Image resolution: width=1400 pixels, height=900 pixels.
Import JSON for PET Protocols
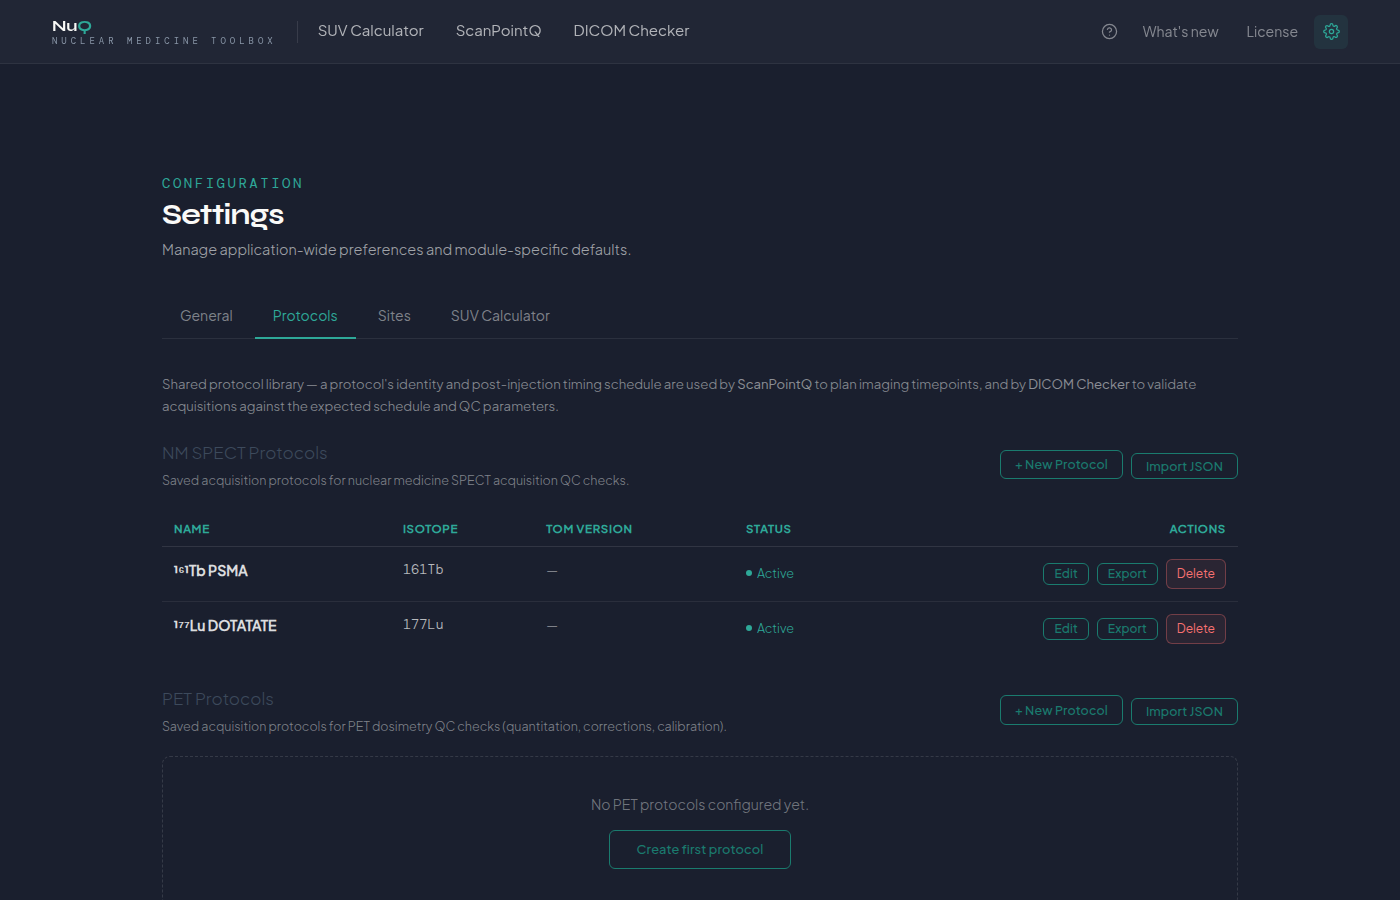pyautogui.click(x=1184, y=711)
